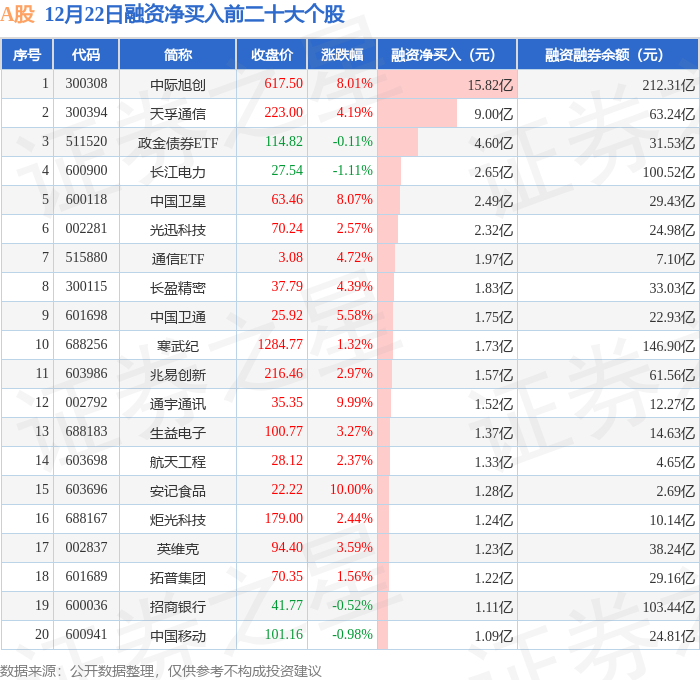The width and height of the screenshot is (700, 680).
Task: Click closing price 1284.77
Action: (x=280, y=345)
